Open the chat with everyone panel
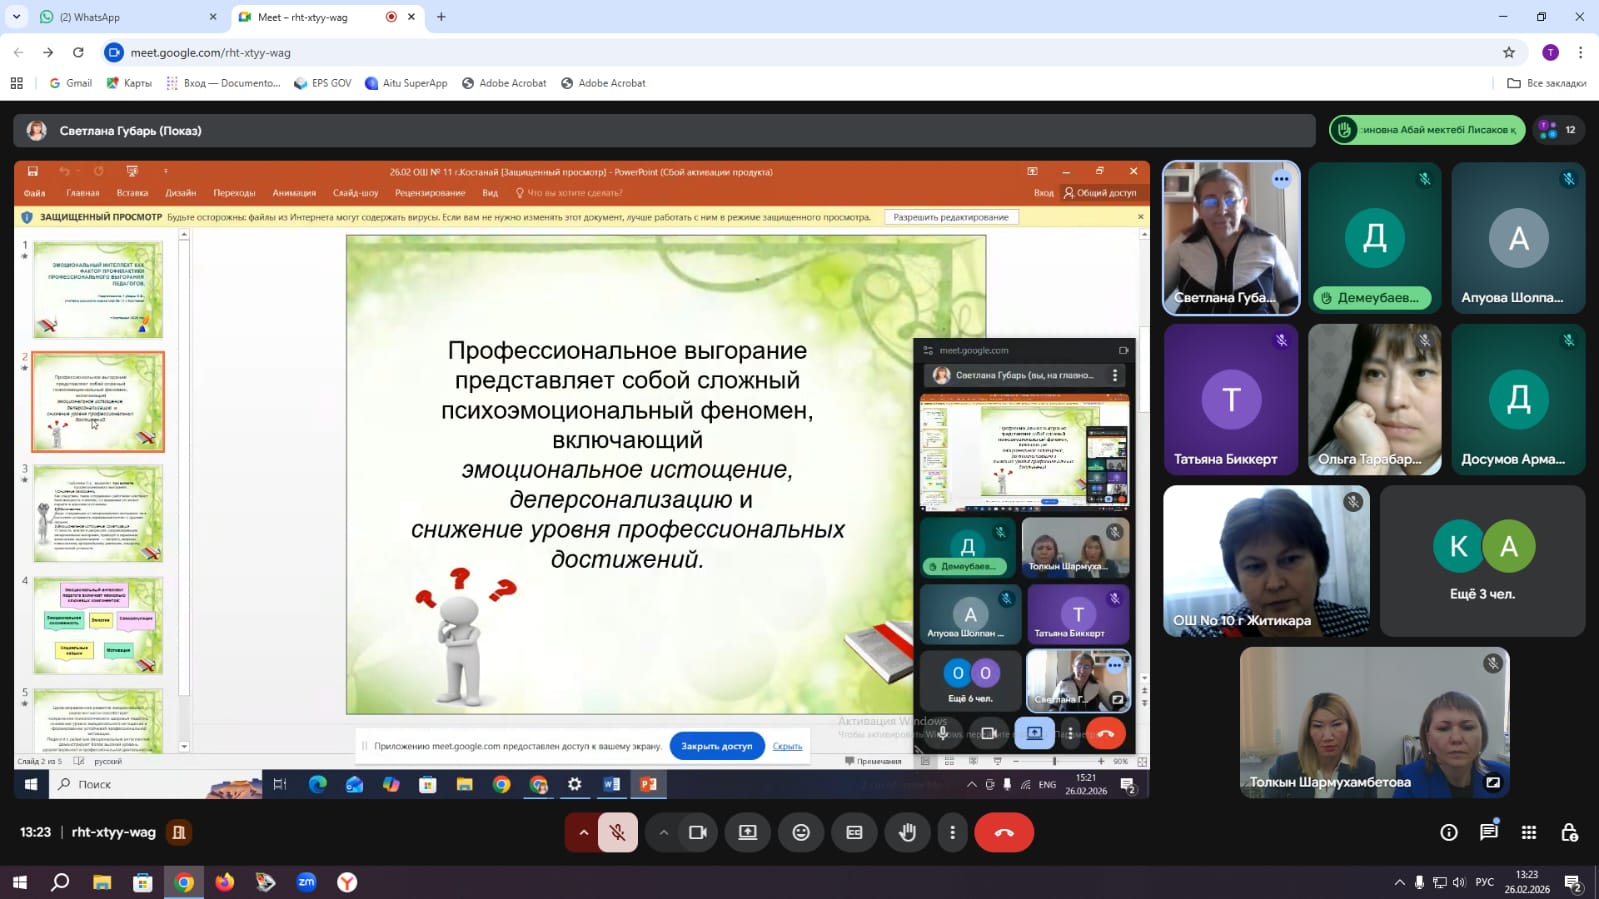Screen dimensions: 1599x899 pyautogui.click(x=1488, y=832)
